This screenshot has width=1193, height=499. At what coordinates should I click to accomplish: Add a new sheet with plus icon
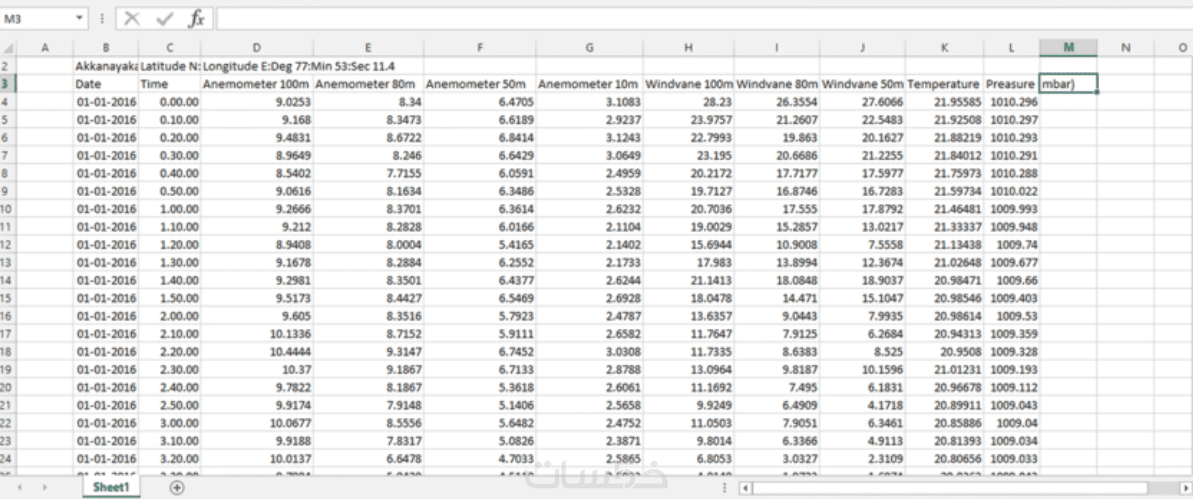click(x=177, y=488)
